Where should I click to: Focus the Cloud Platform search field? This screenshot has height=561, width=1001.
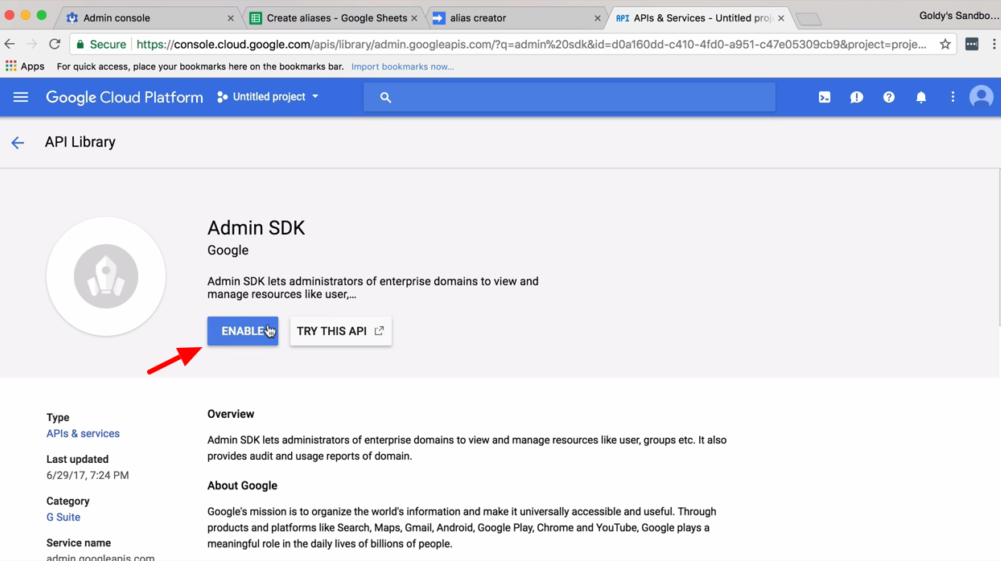[569, 98]
